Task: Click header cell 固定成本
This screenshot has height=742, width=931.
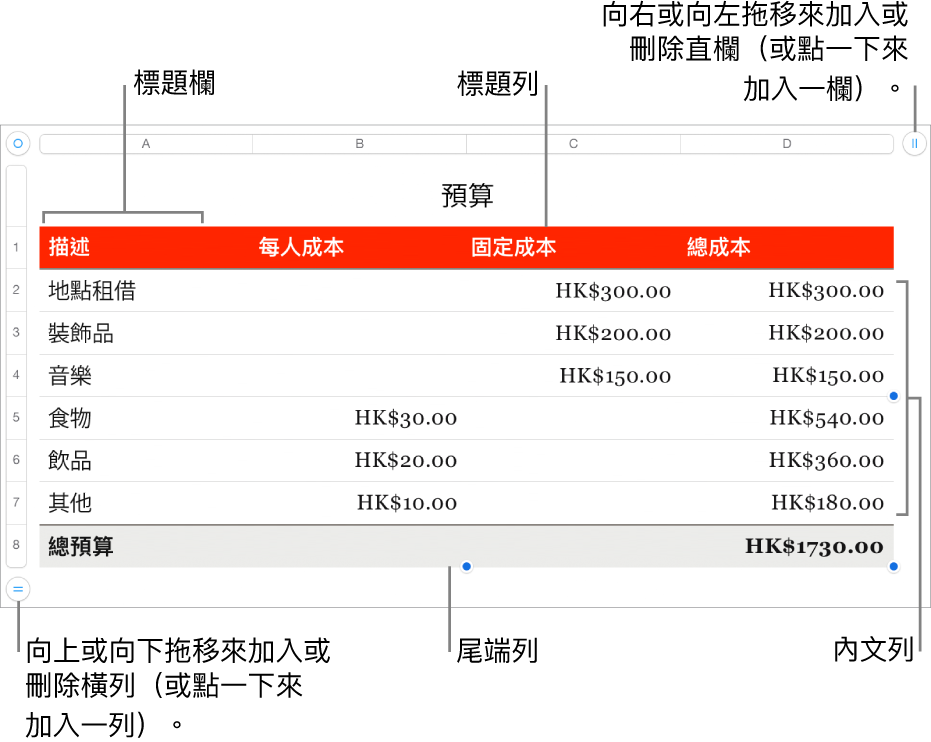Action: 574,248
